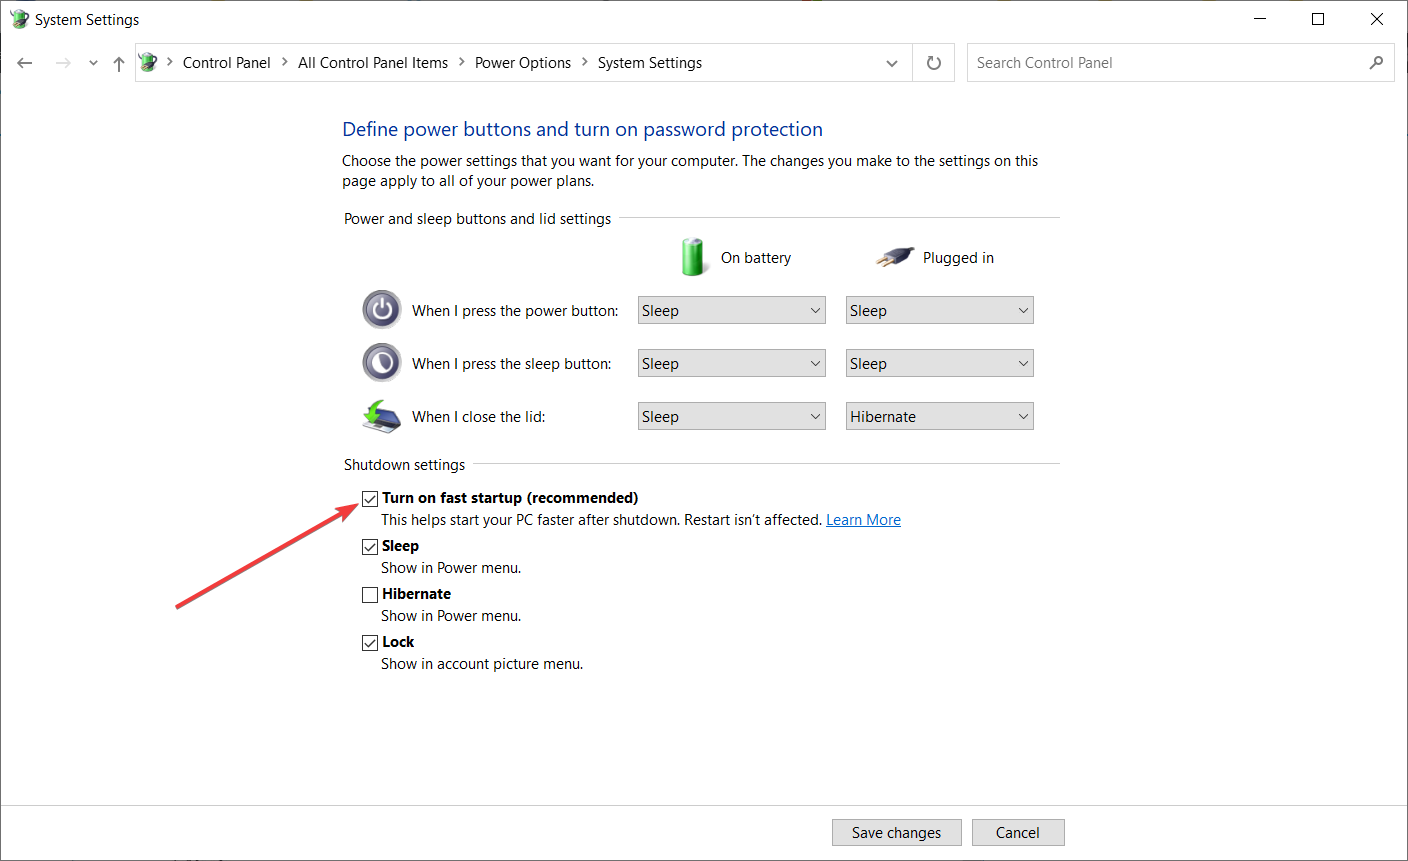1408x861 pixels.
Task: Click System Settings breadcrumb segment
Action: coord(650,62)
